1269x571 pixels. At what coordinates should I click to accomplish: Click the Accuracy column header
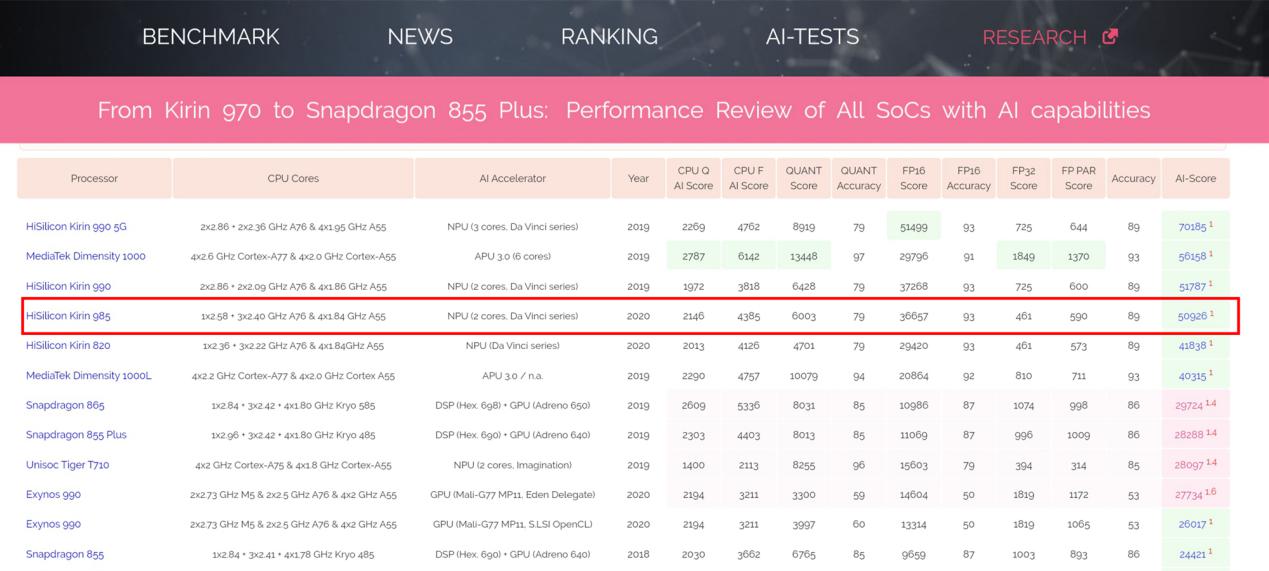click(1133, 178)
